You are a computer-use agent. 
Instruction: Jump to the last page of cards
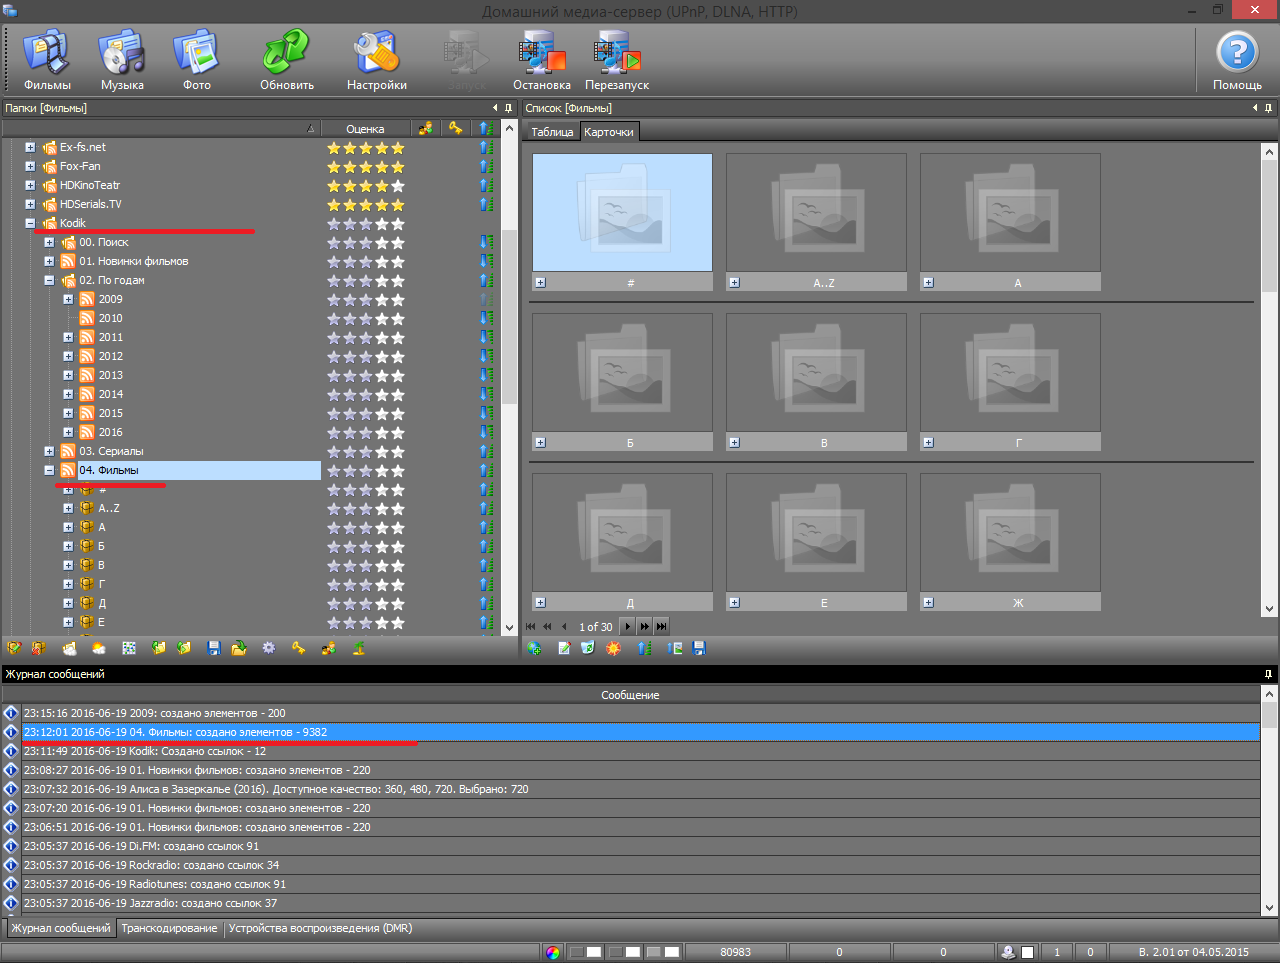[661, 627]
